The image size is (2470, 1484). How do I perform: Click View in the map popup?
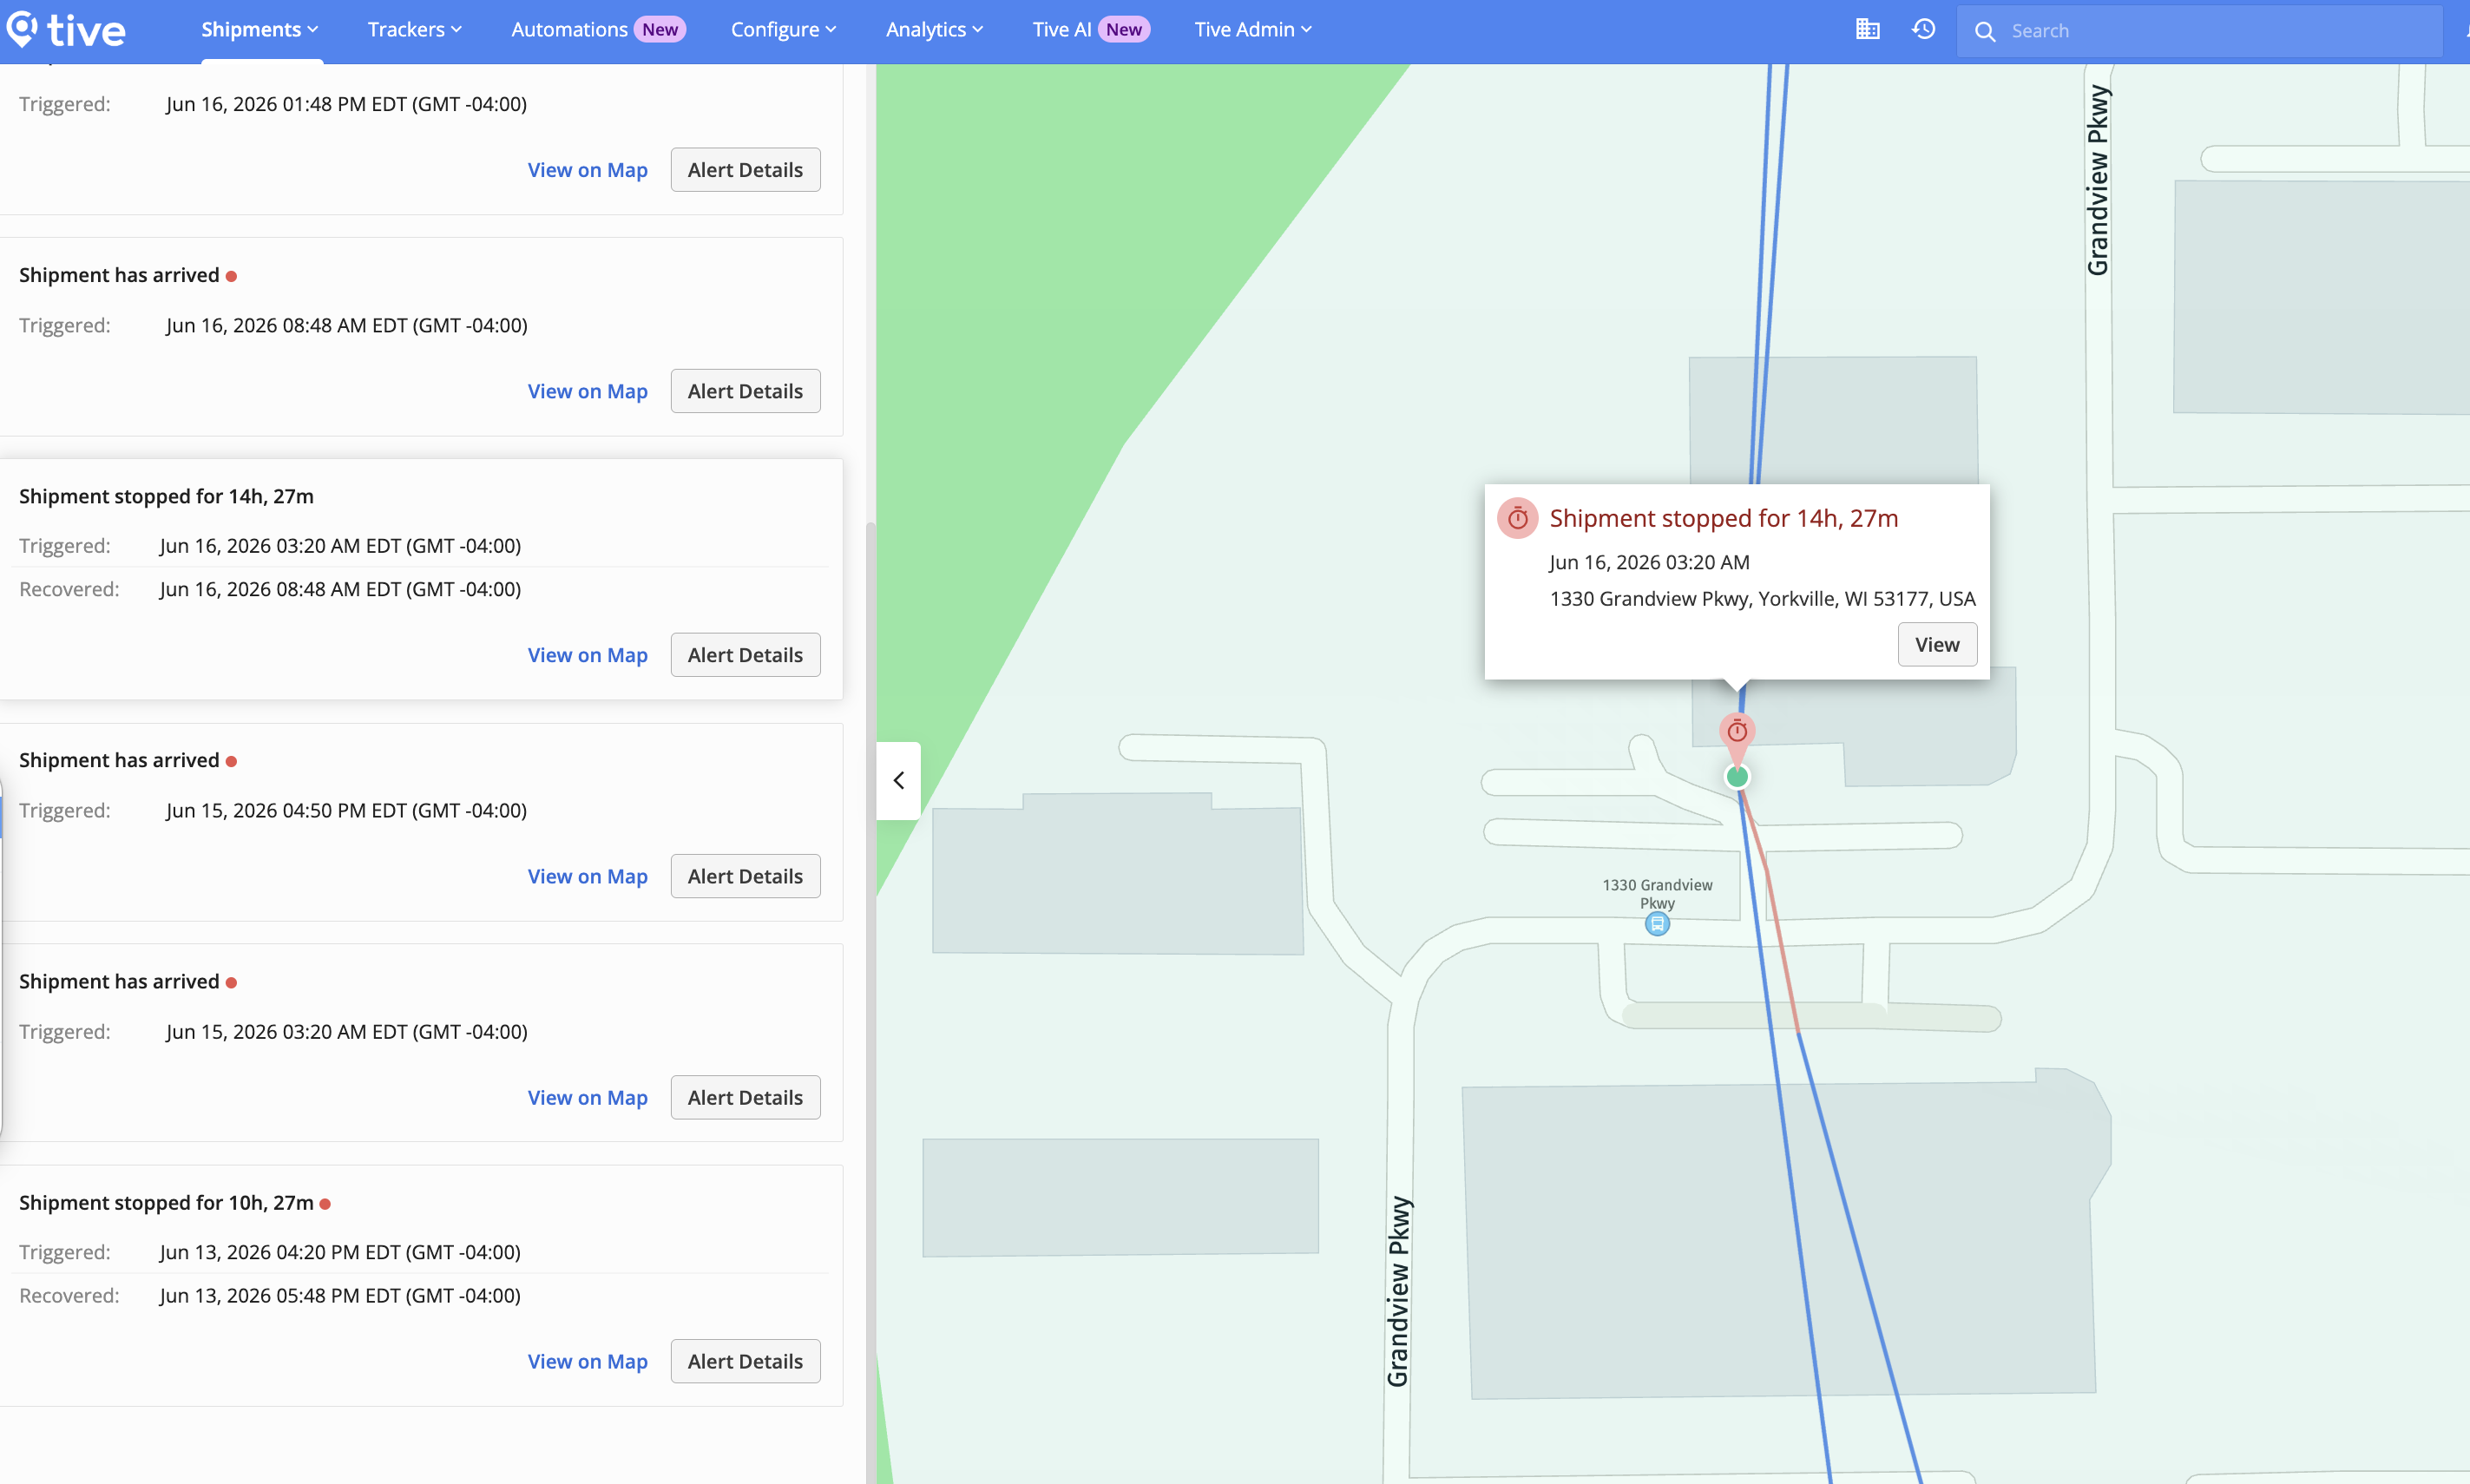[x=1937, y=645]
